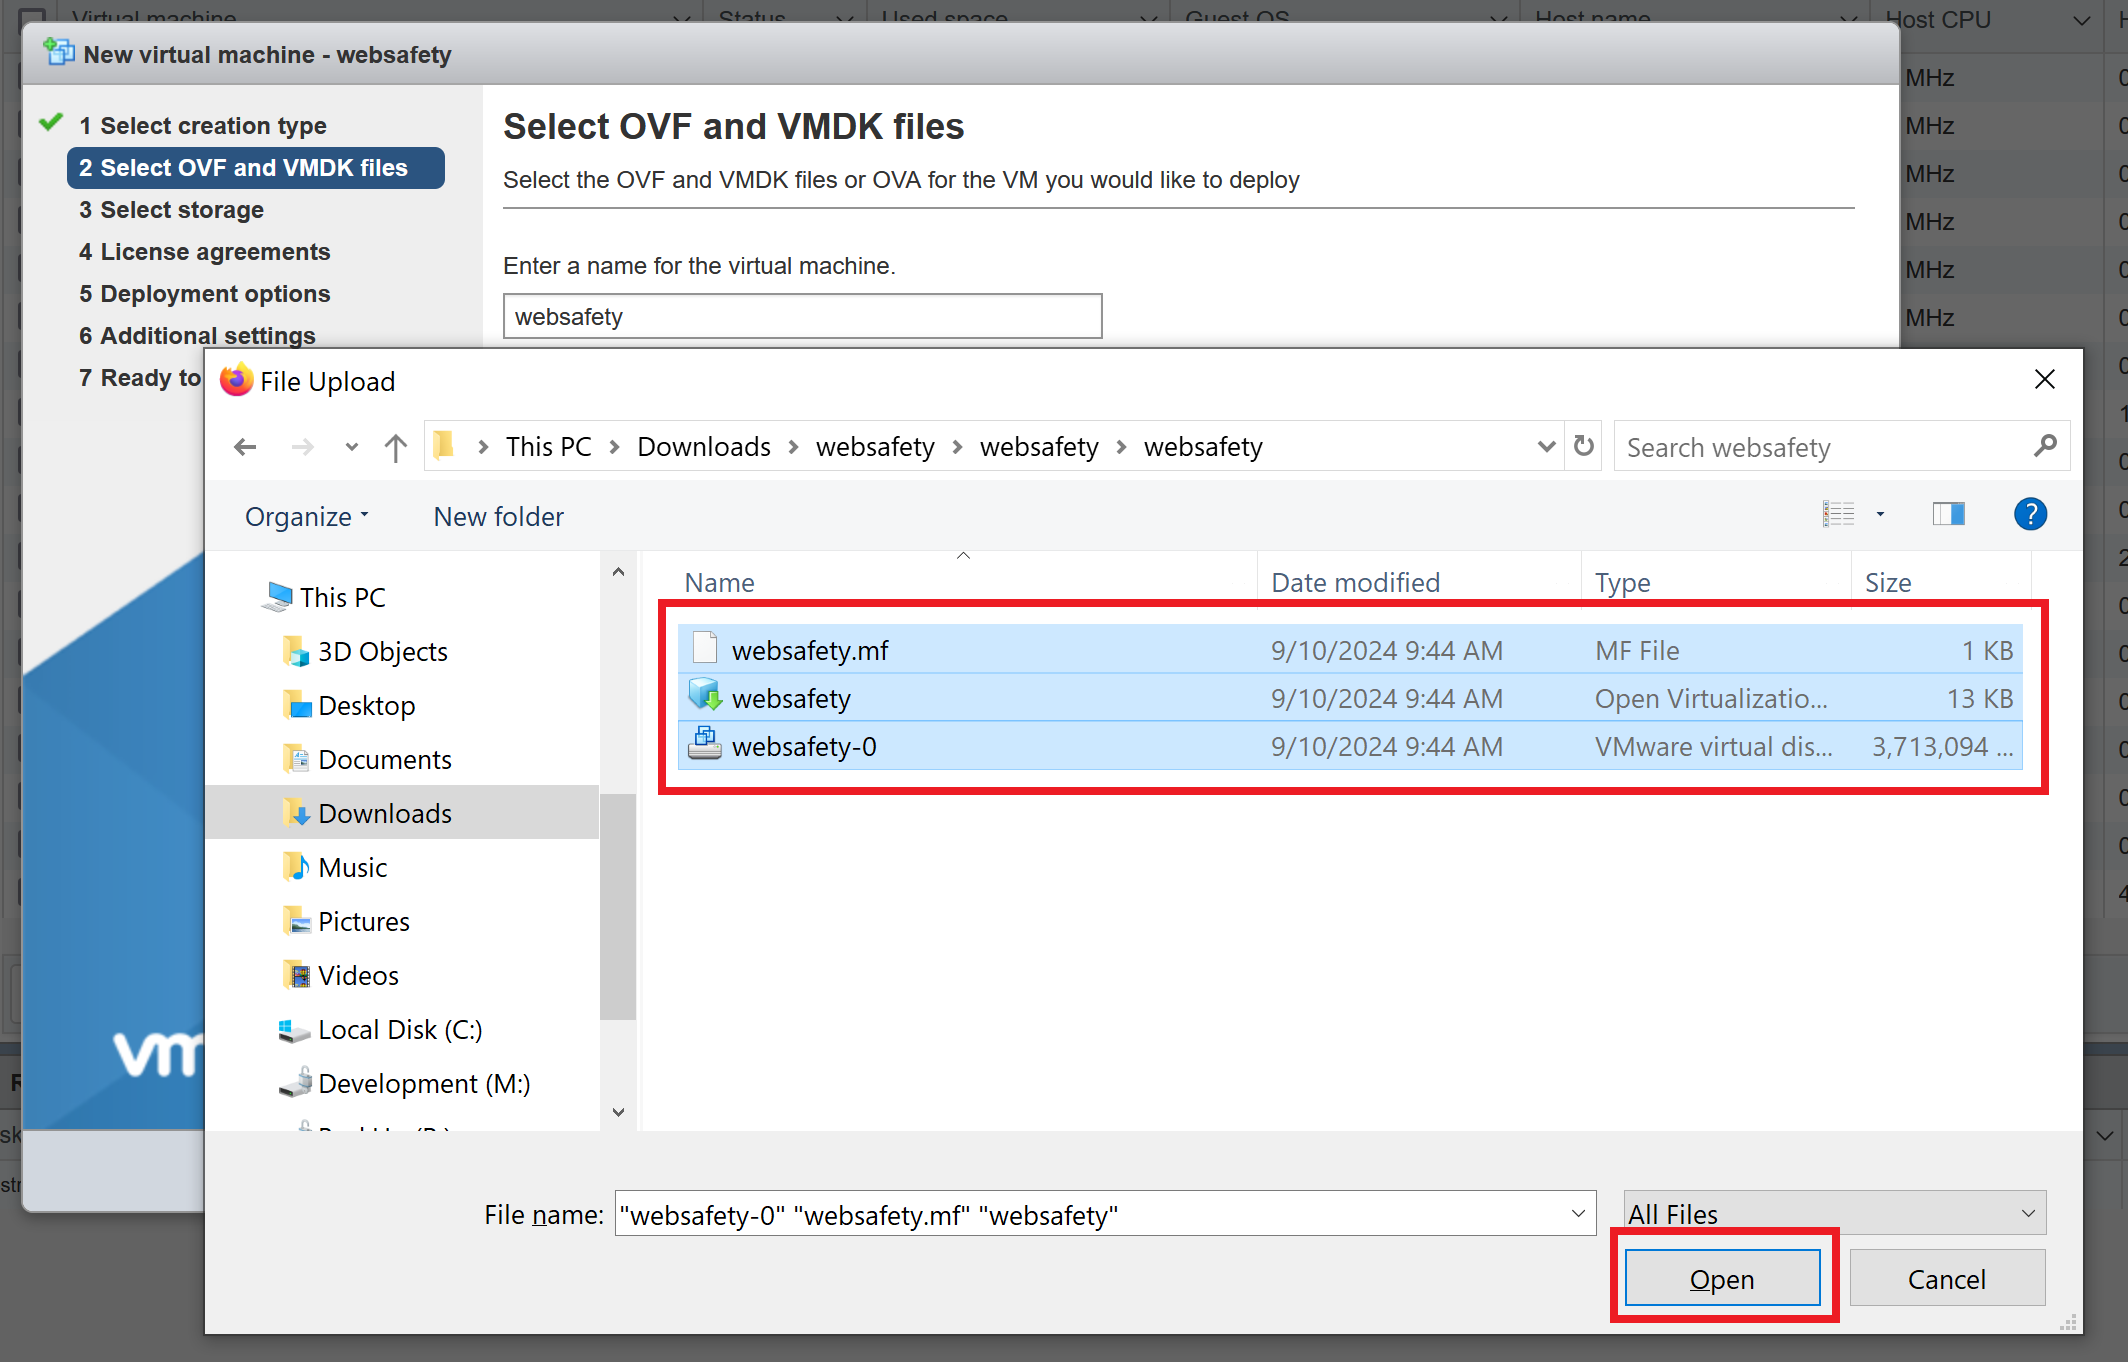The height and width of the screenshot is (1362, 2128).
Task: Select the websafety OVF file
Action: (x=1350, y=698)
